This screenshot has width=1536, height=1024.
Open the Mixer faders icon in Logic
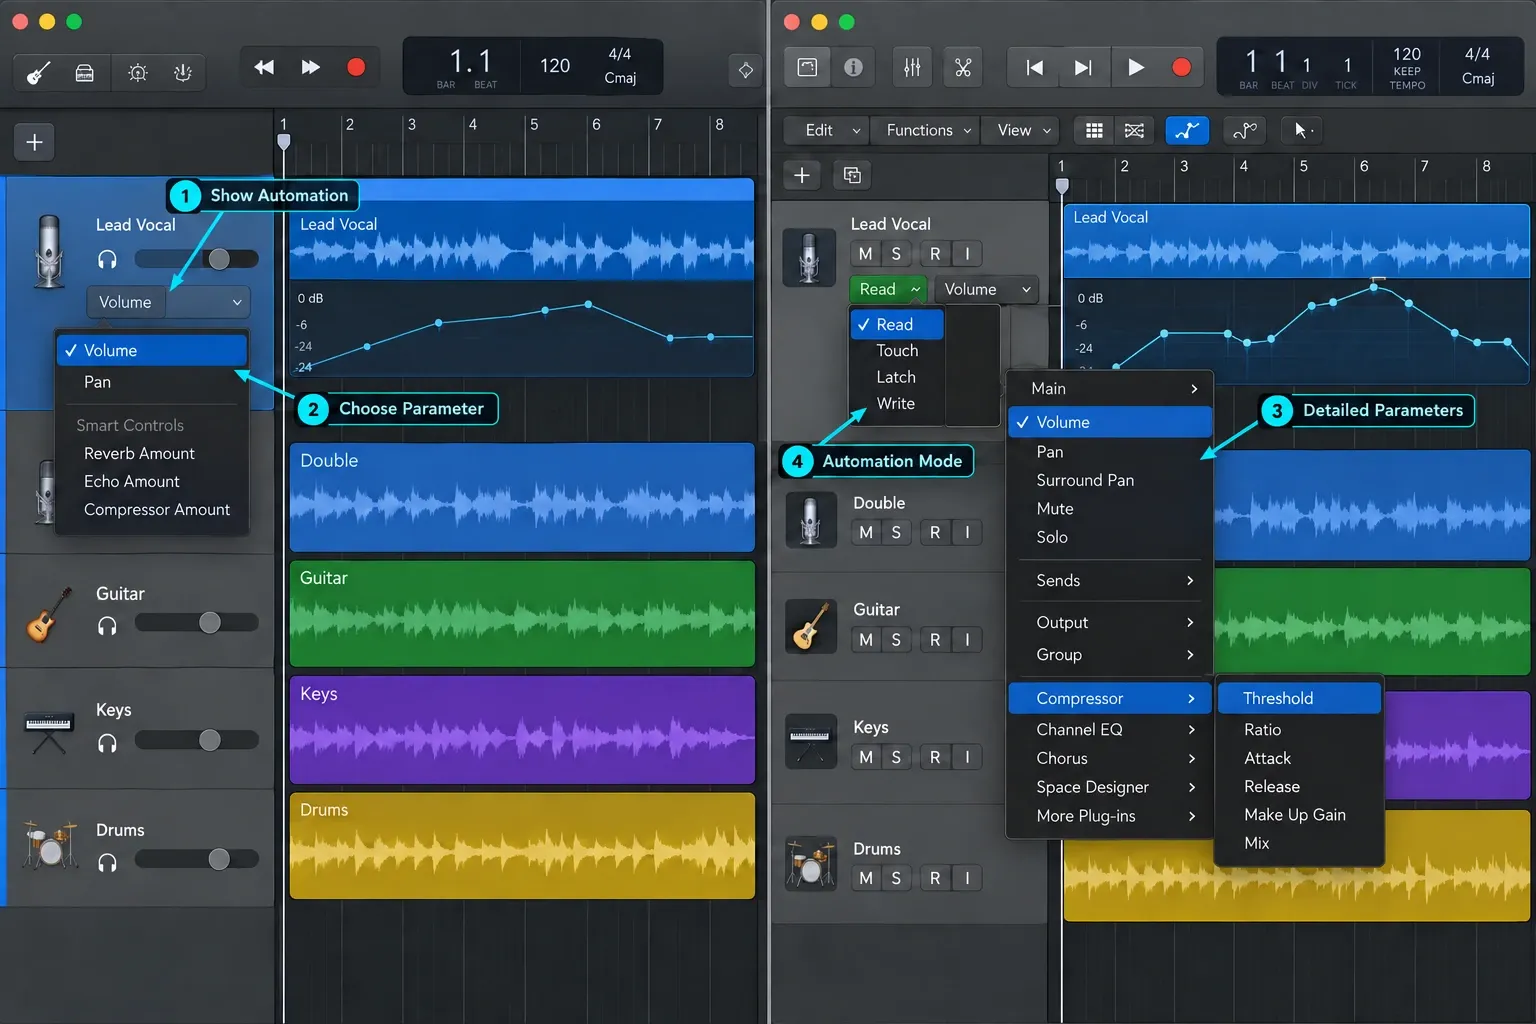[x=912, y=67]
